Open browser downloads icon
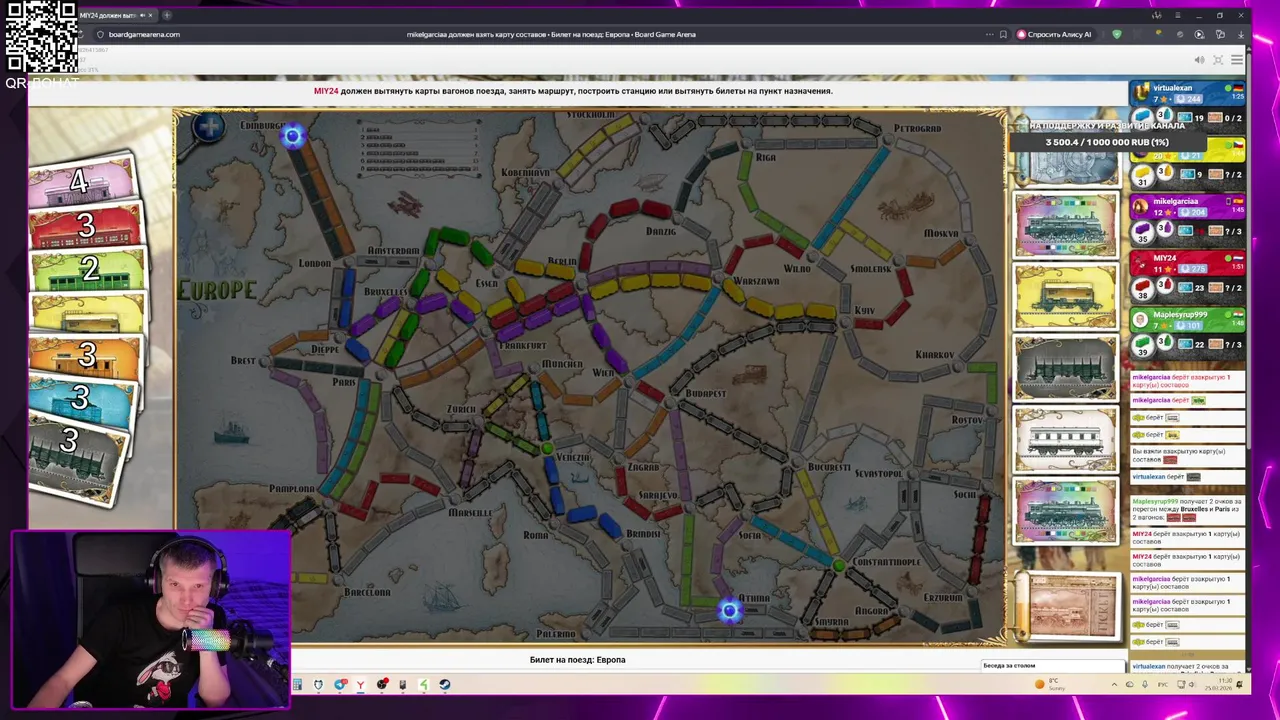Image resolution: width=1280 pixels, height=720 pixels. 1240,34
